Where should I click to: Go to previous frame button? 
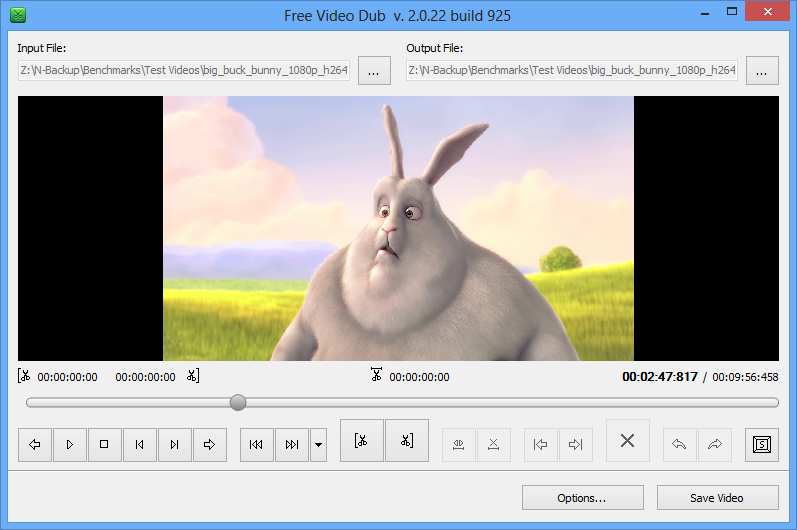139,445
